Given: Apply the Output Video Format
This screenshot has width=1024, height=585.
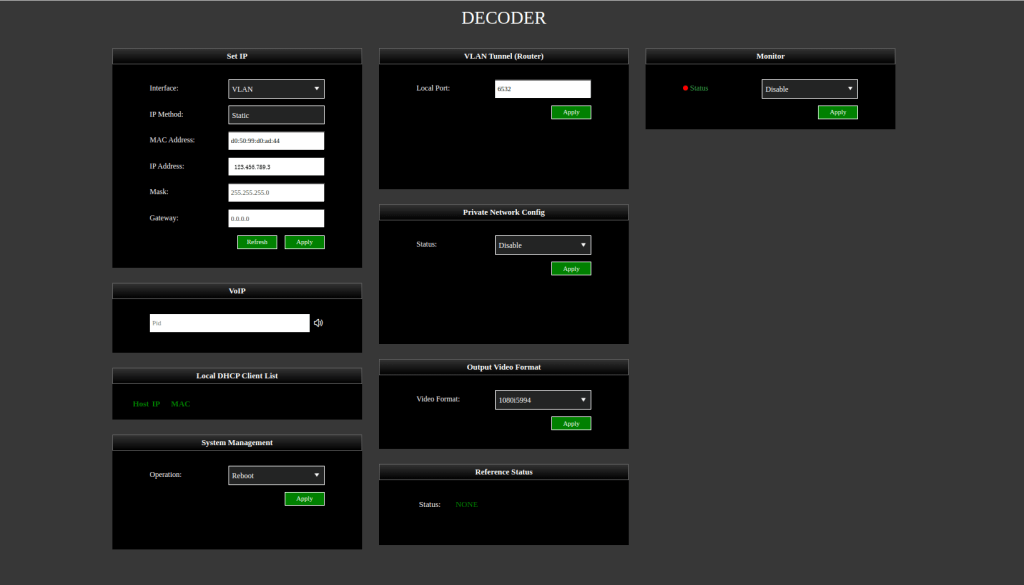Looking at the screenshot, I should click(571, 423).
